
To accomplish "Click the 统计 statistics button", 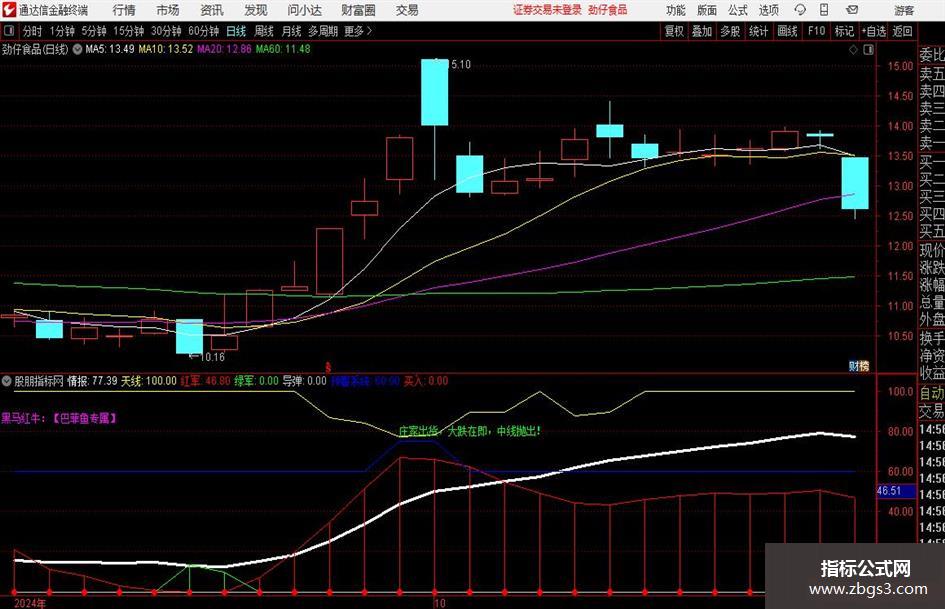I will [758, 31].
